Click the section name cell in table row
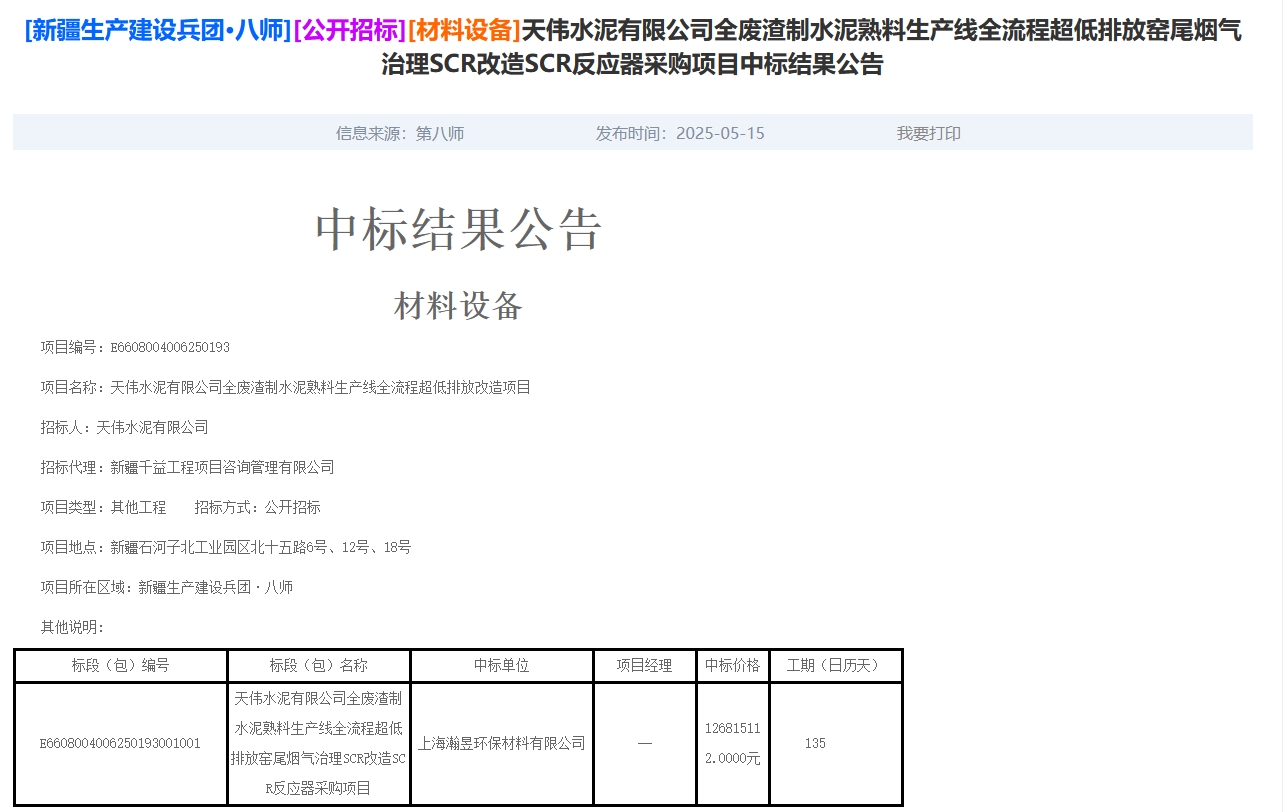Viewport: 1288px width, 812px height. 319,744
